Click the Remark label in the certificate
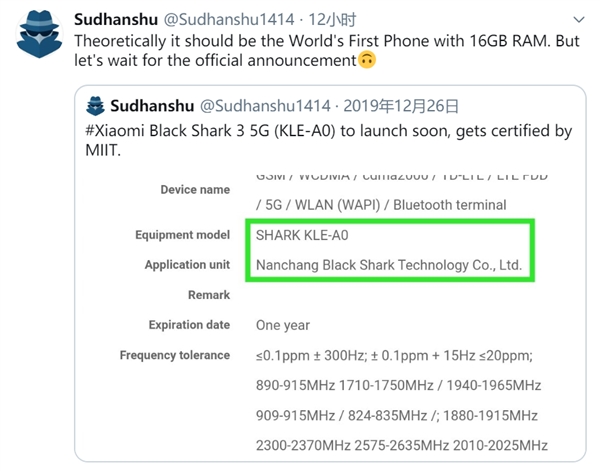Viewport: 600px width, 471px height. point(209,295)
